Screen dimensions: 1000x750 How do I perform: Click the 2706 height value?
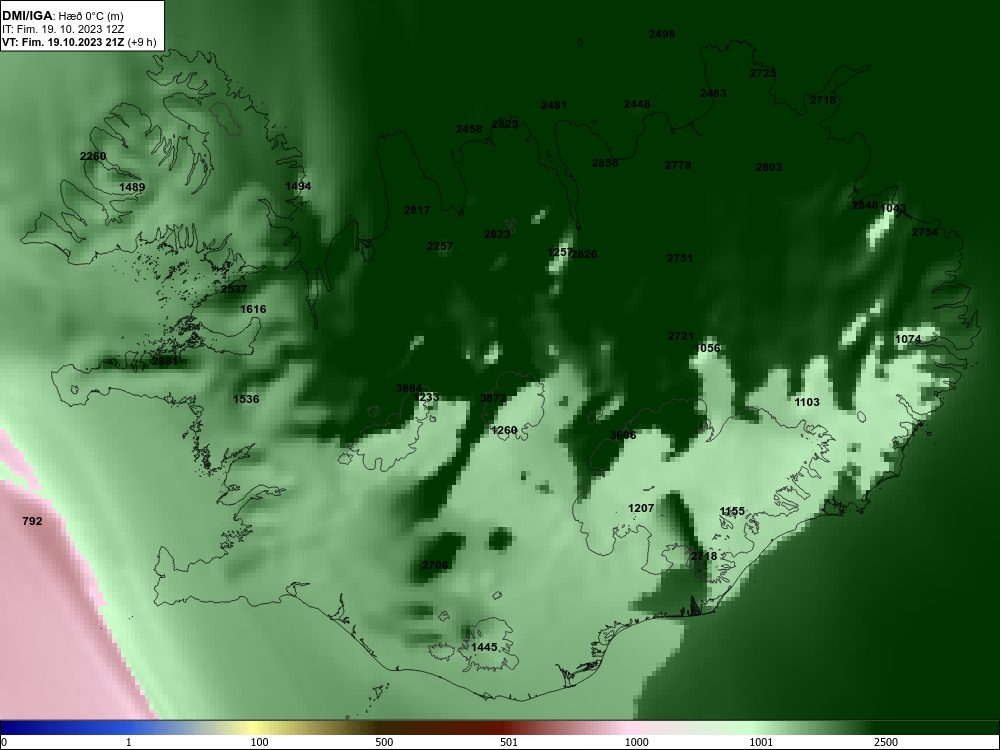point(435,565)
